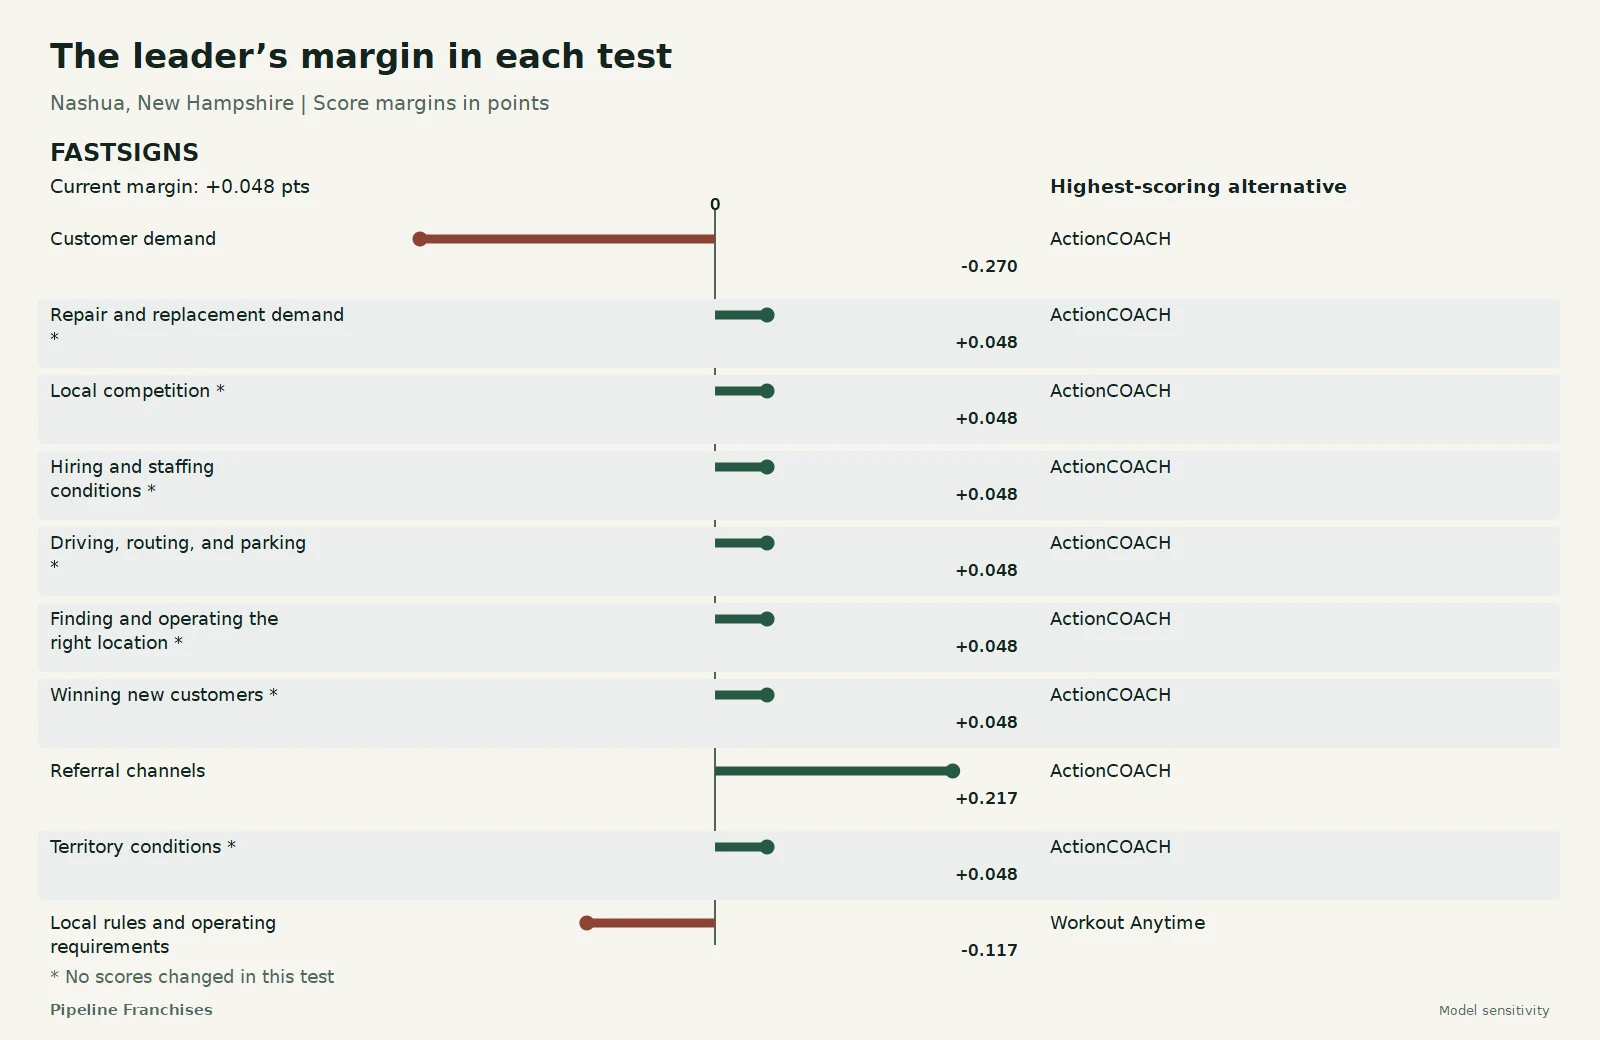Select the 'Referral channels' label
Viewport: 1600px width, 1040px height.
pos(128,771)
